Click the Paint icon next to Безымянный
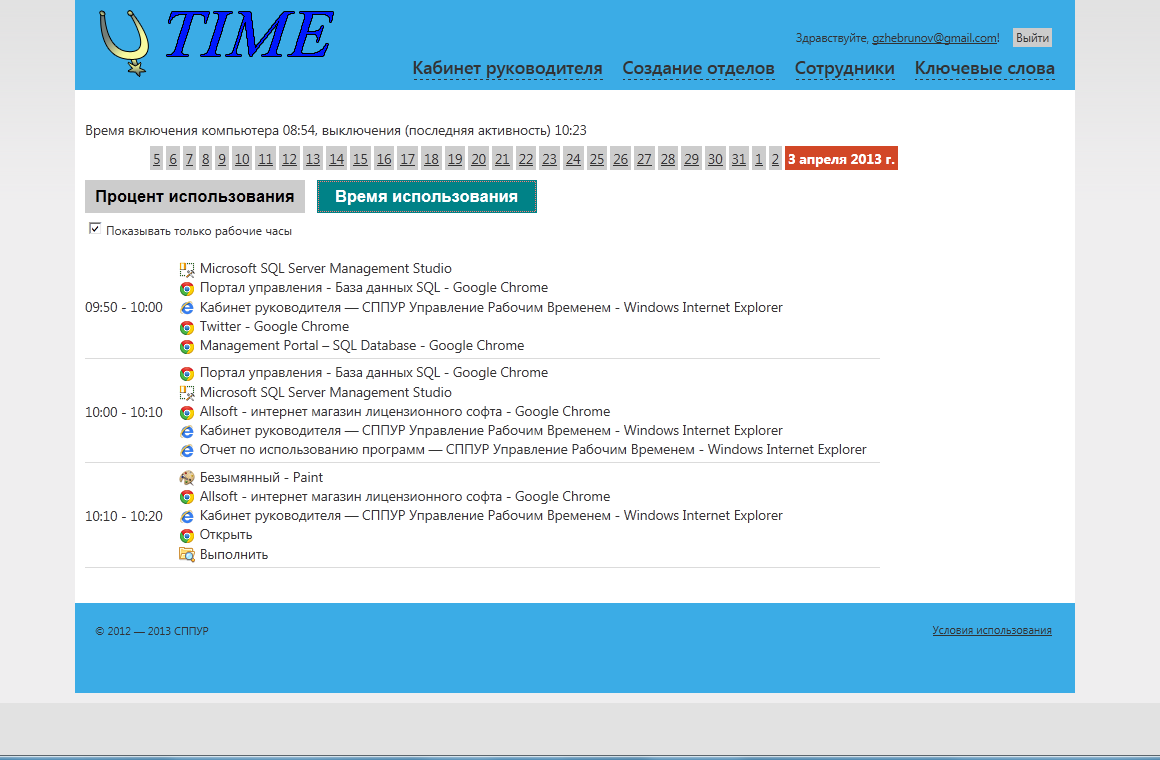 point(187,477)
